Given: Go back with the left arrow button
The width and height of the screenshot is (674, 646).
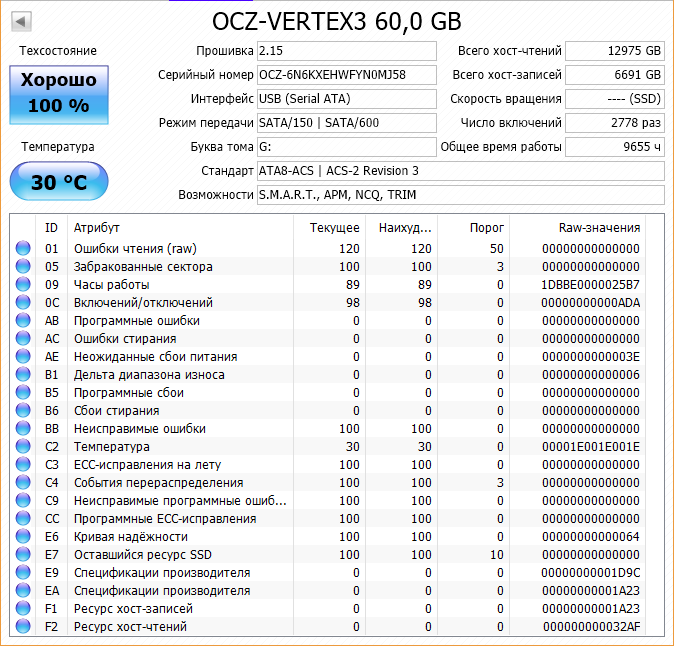Looking at the screenshot, I should point(21,21).
